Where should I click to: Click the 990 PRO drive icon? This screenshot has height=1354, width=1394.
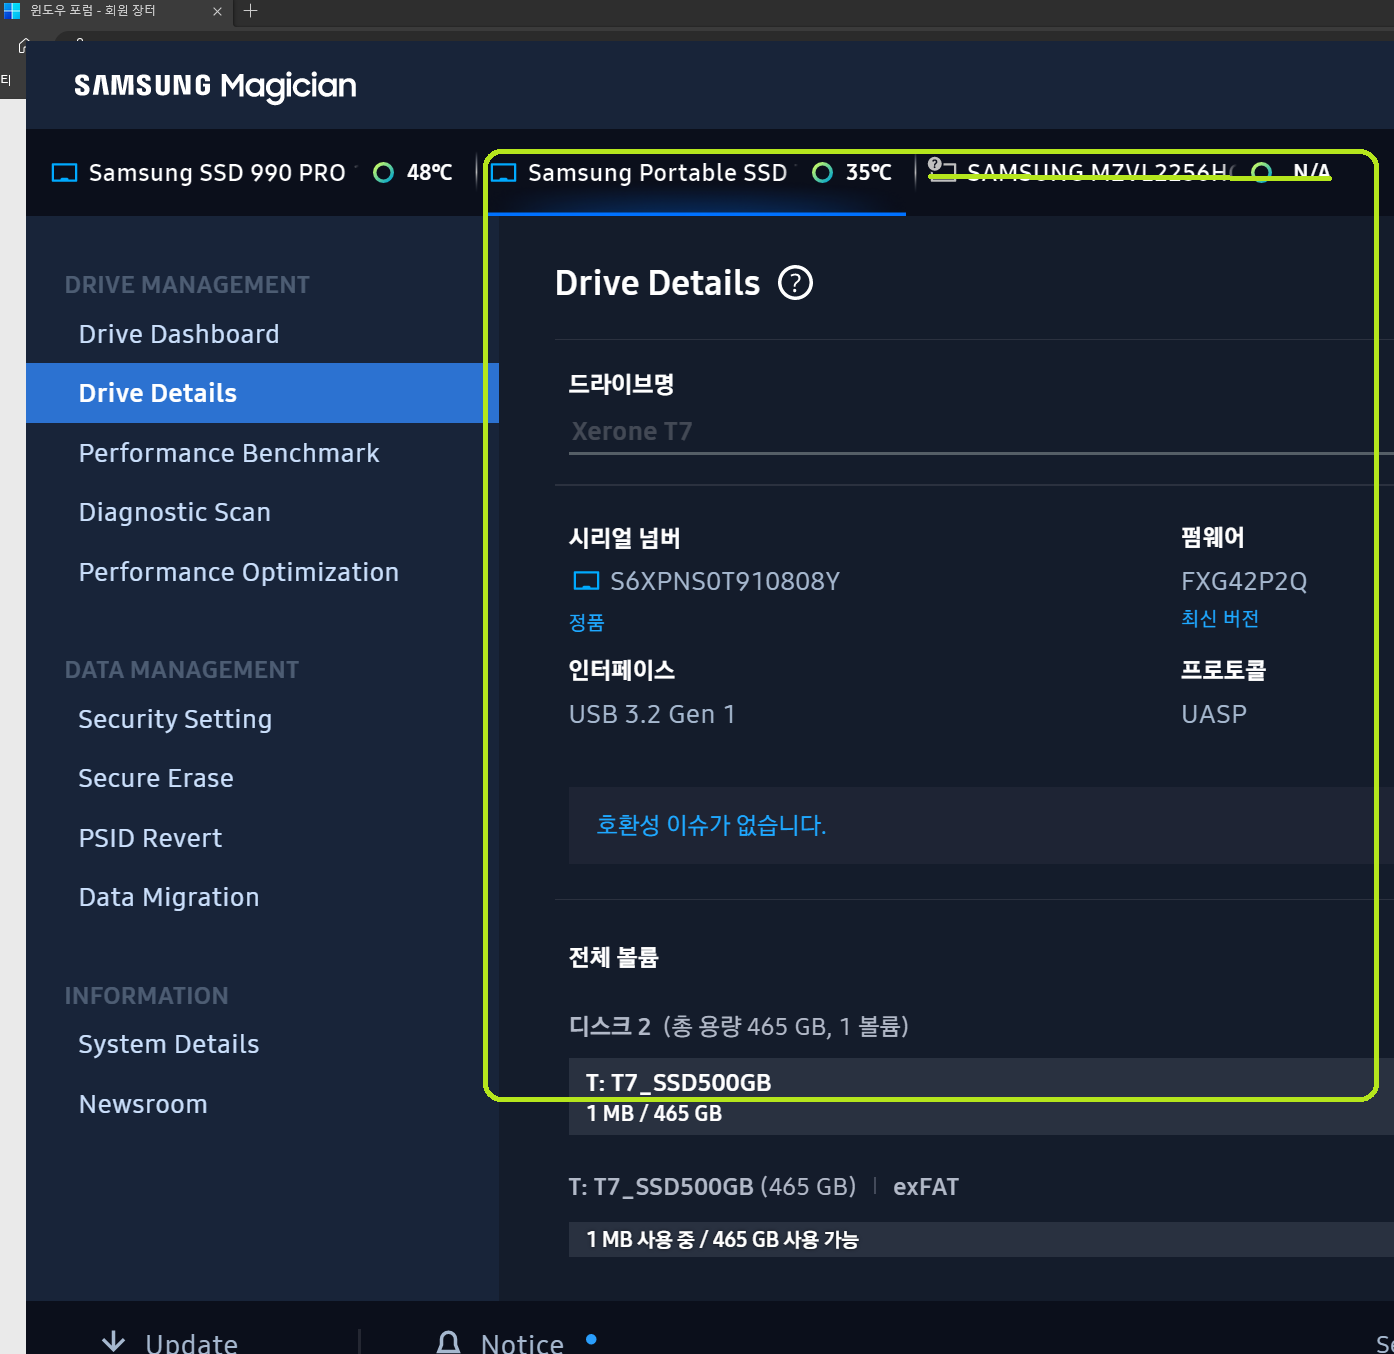point(64,173)
